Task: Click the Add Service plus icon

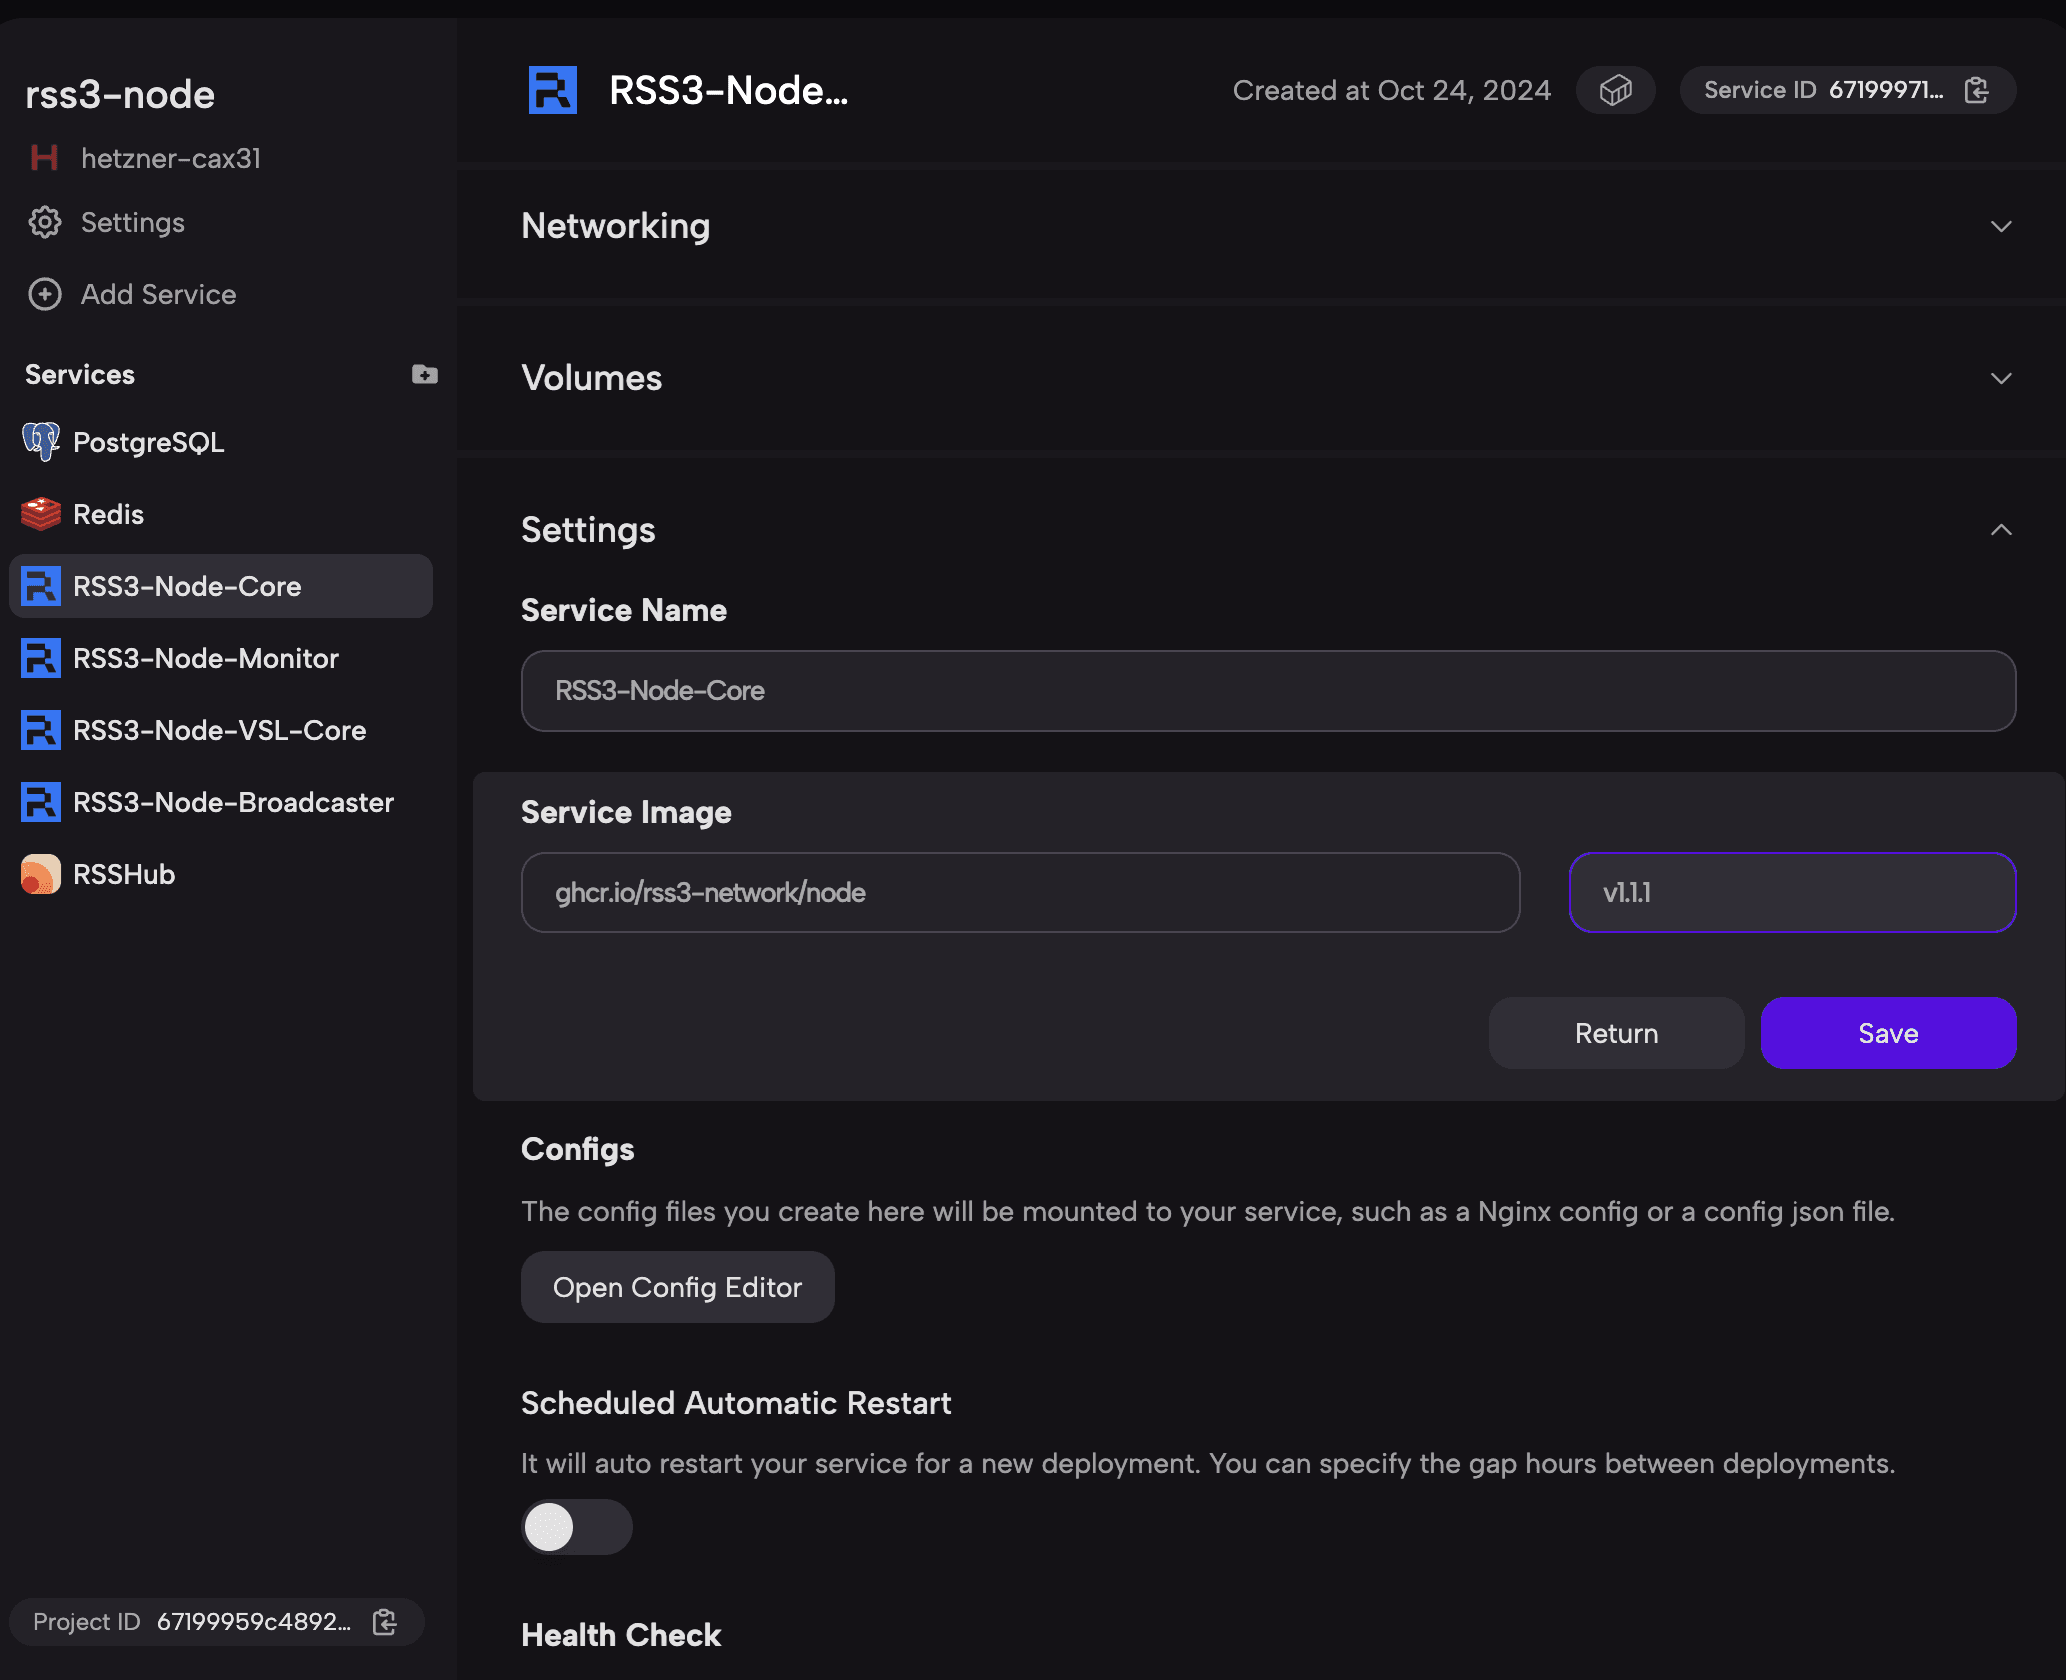Action: click(44, 294)
